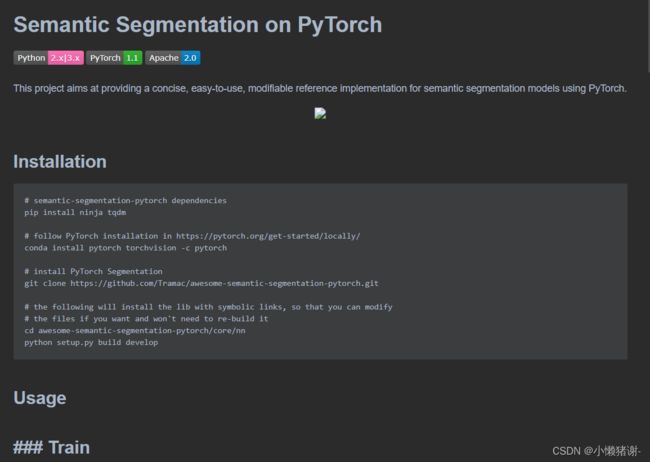This screenshot has height=462, width=650.
Task: Click the Installation section heading
Action: [60, 162]
